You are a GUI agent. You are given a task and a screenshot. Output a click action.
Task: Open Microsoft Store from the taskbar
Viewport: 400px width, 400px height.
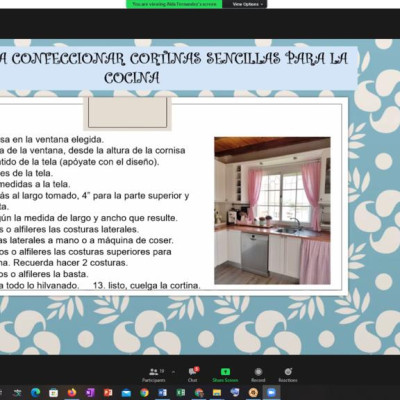click(53, 393)
